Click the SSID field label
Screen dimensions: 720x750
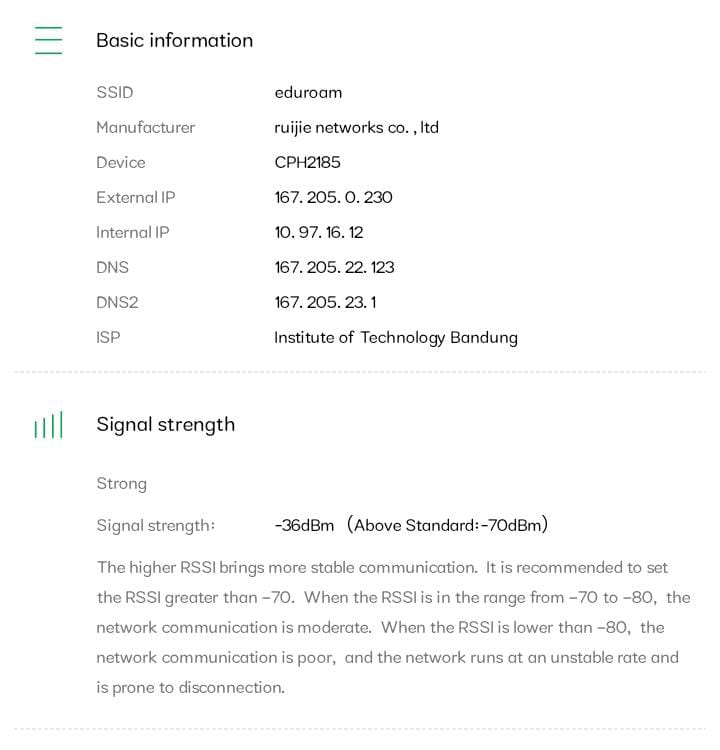114,92
